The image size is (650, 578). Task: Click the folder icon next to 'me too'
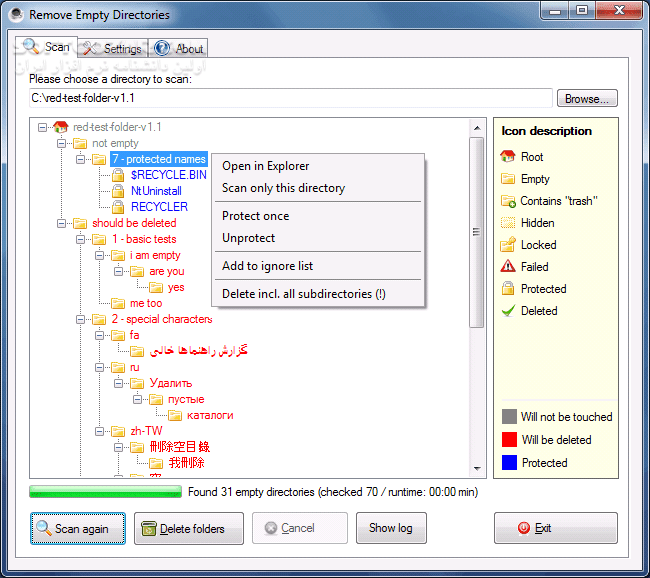click(118, 304)
